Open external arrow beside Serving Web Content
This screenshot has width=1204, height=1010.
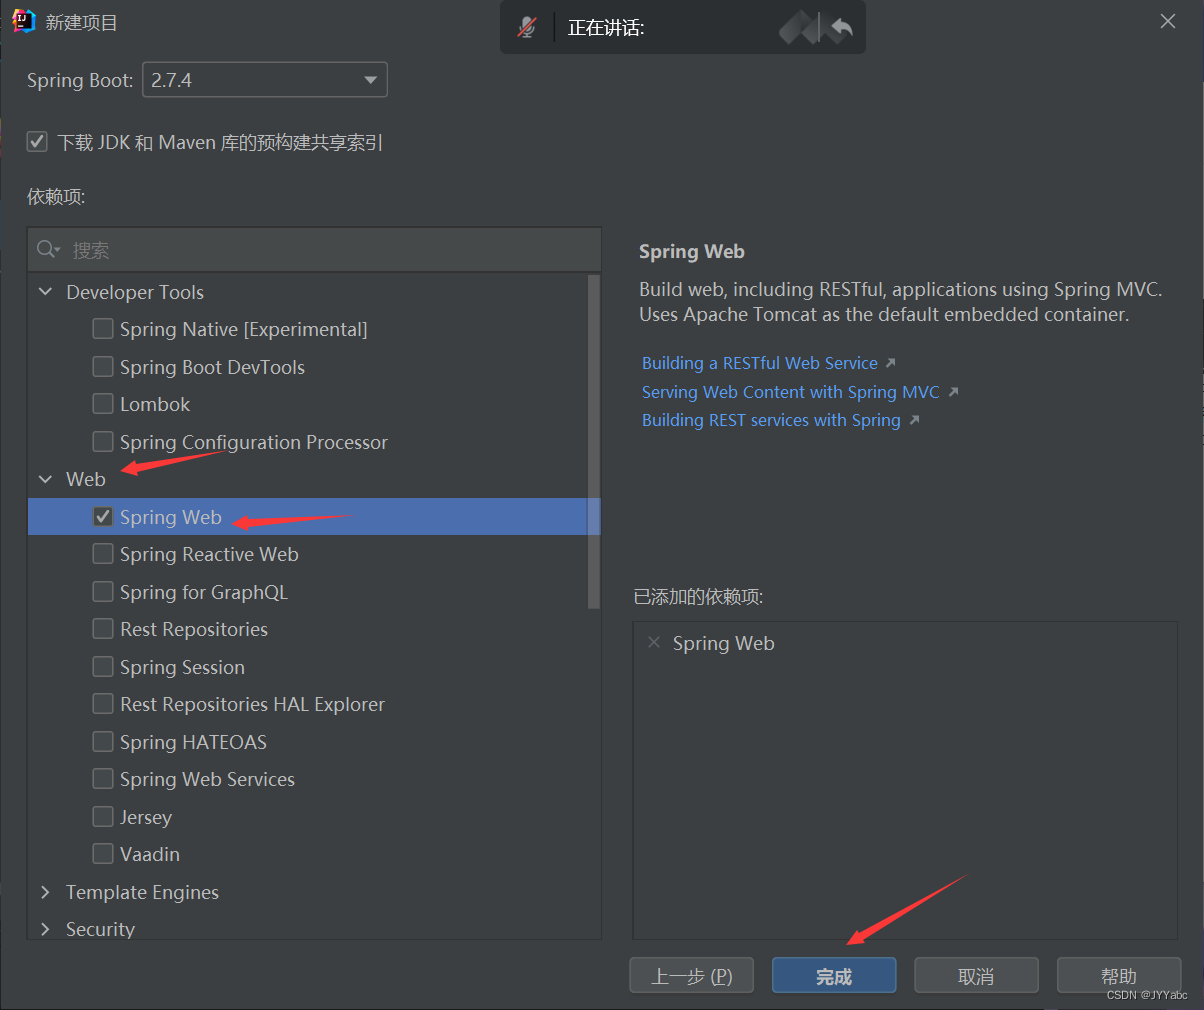(953, 392)
